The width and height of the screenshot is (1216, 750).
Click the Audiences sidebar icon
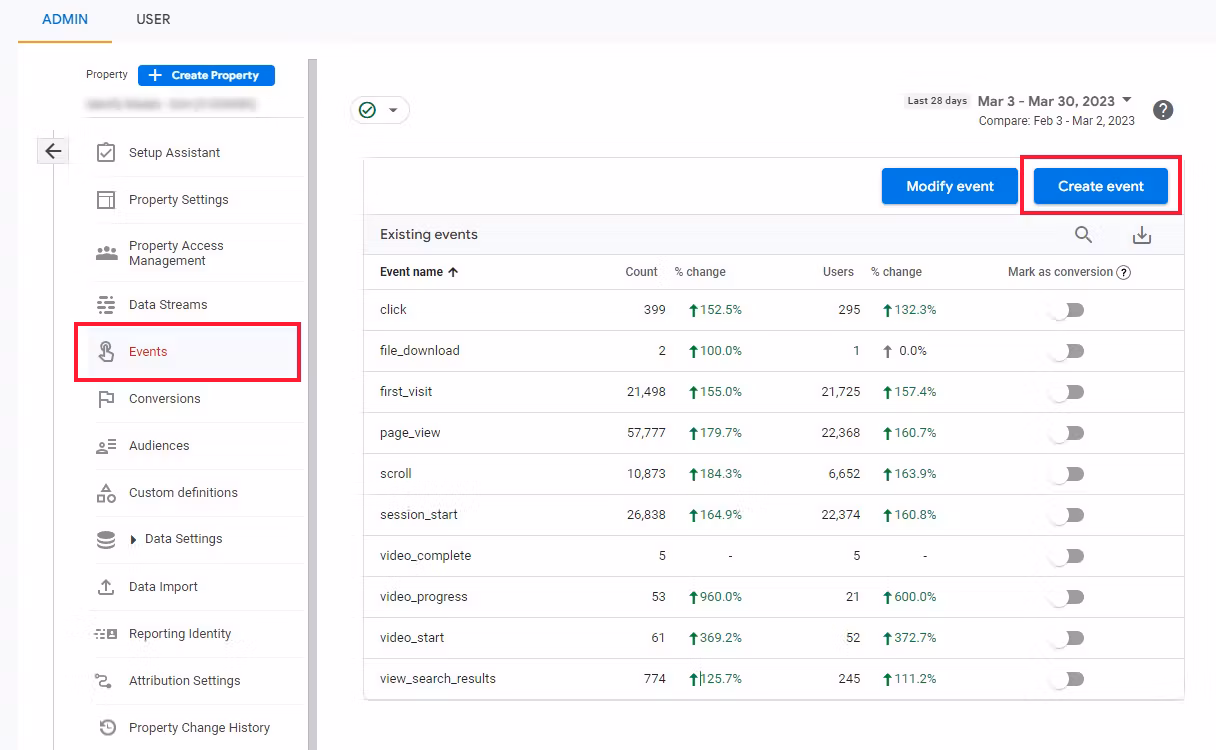(105, 445)
